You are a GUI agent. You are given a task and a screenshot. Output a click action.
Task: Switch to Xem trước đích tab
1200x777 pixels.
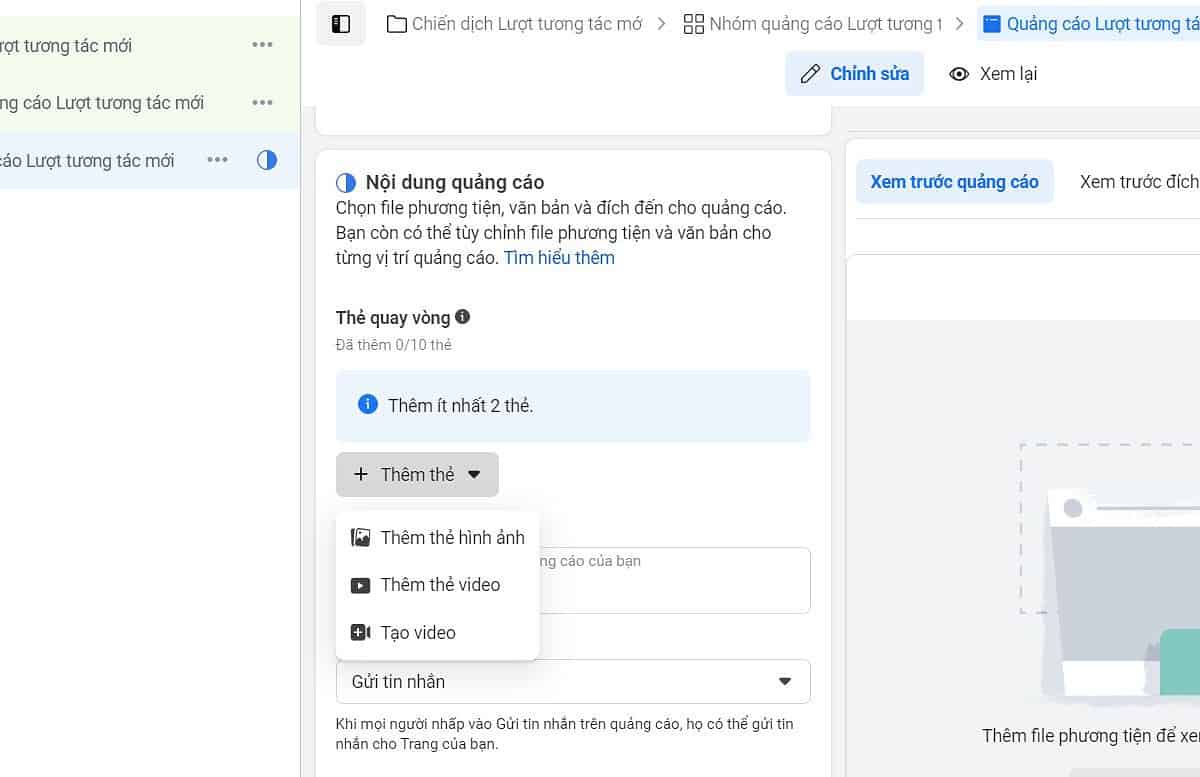[1138, 182]
